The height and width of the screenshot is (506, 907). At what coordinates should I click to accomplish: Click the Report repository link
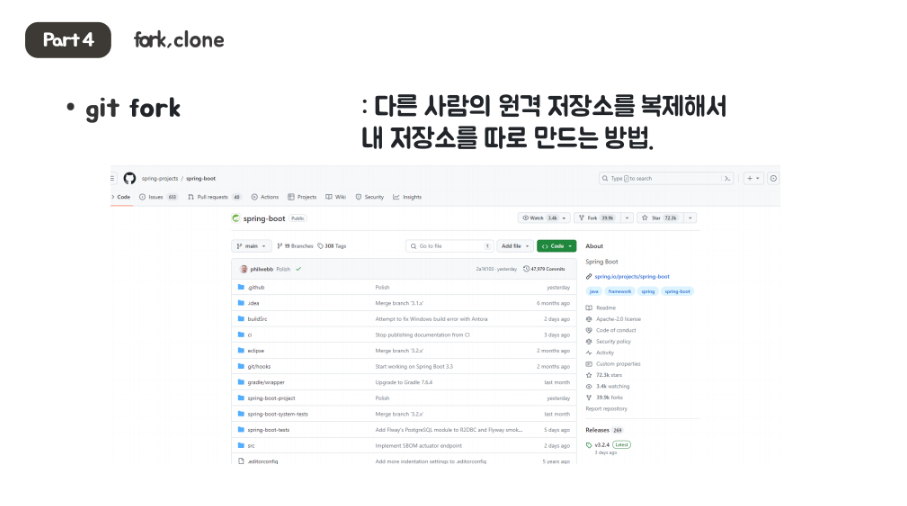(x=606, y=409)
